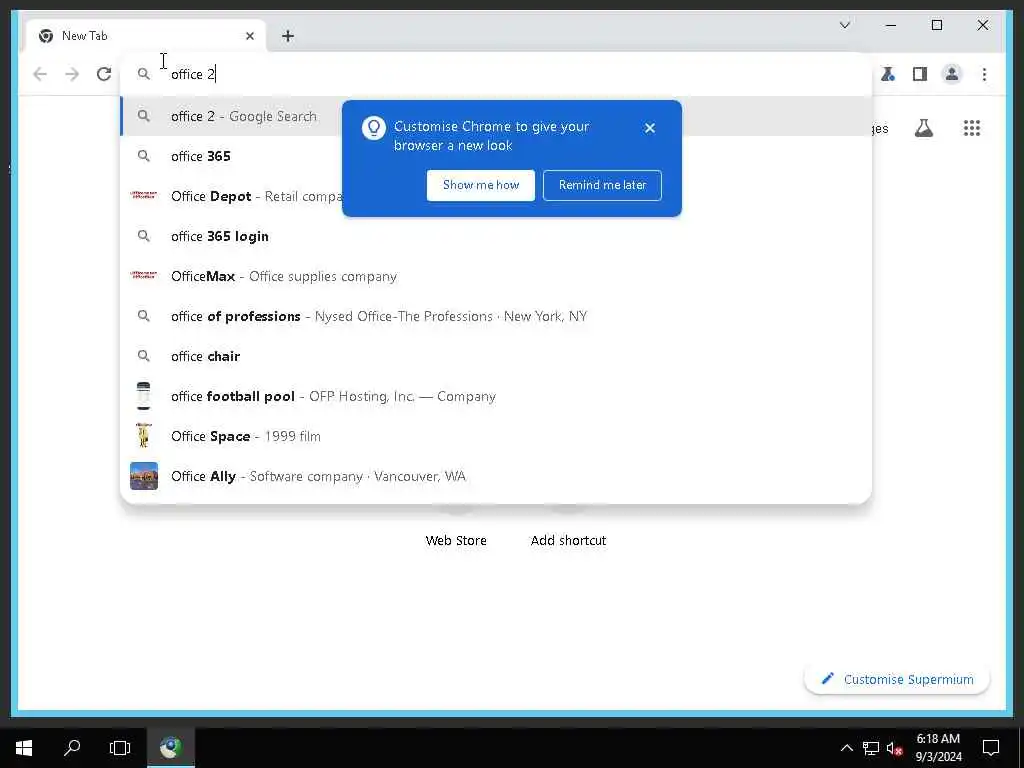Viewport: 1024px width, 768px height.
Task: Click the OfficeMax logo icon
Action: [144, 275]
